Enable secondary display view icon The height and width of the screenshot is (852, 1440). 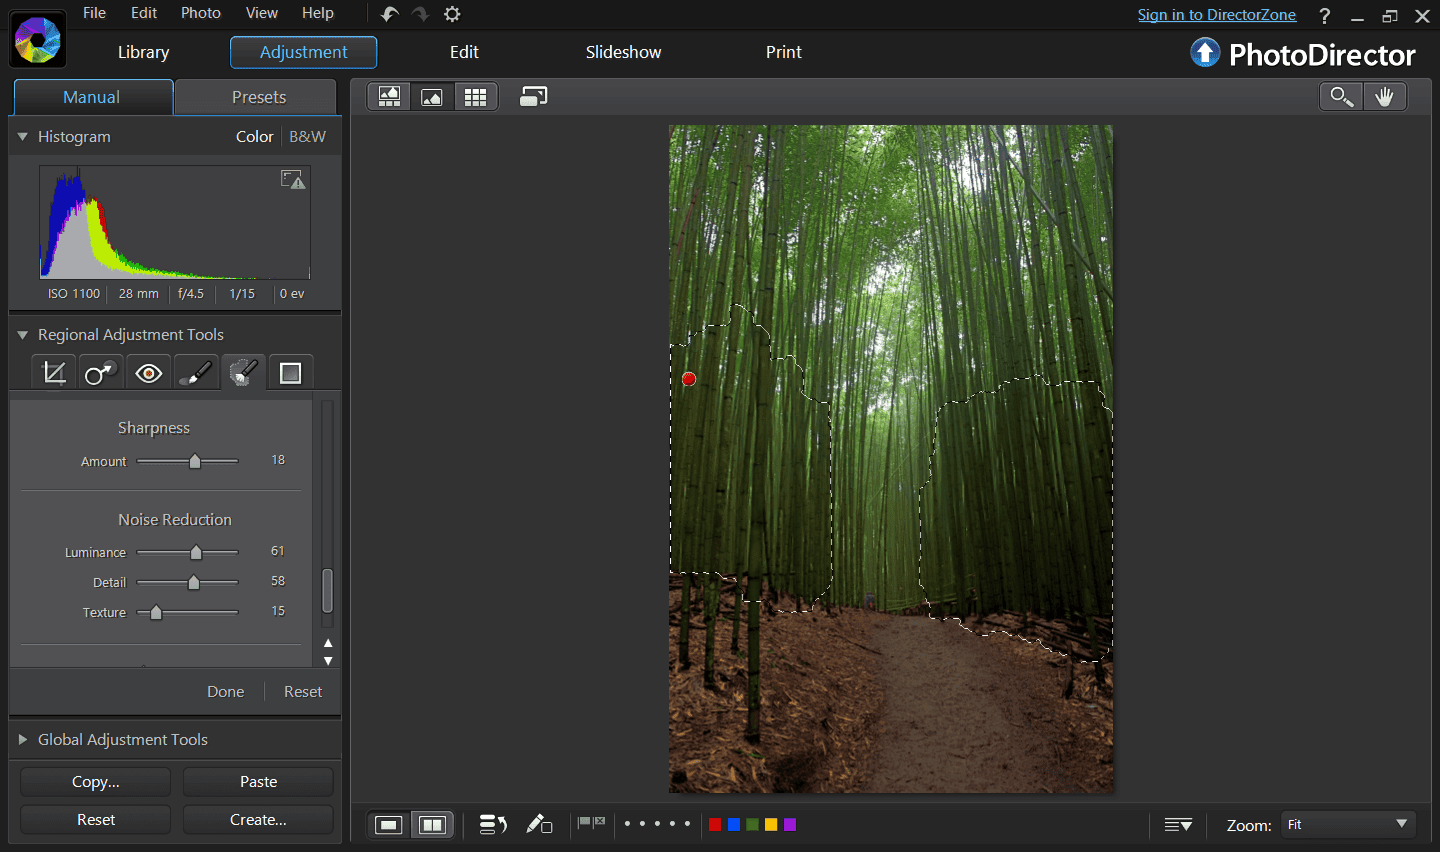click(534, 97)
